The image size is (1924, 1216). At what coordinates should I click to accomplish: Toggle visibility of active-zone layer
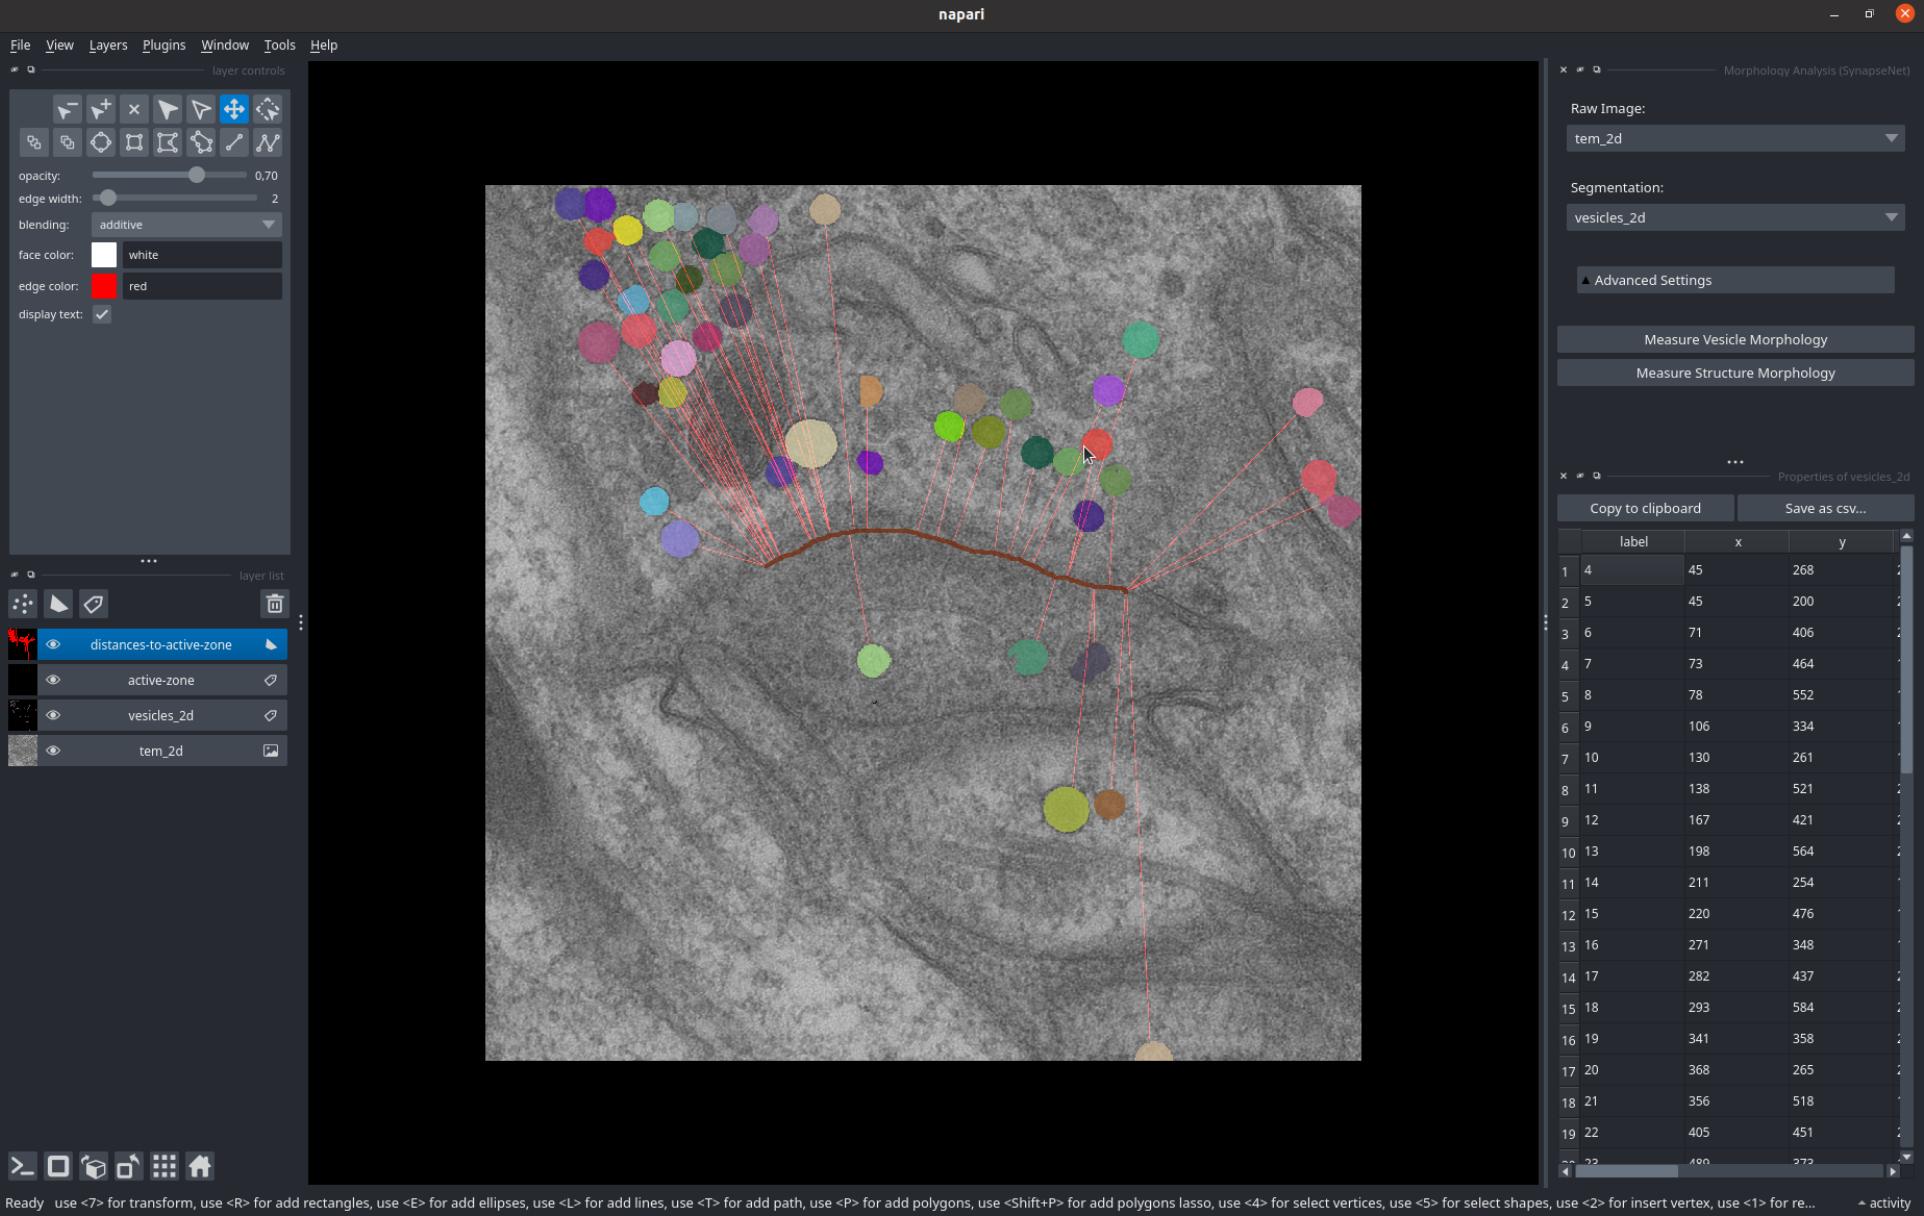click(52, 679)
